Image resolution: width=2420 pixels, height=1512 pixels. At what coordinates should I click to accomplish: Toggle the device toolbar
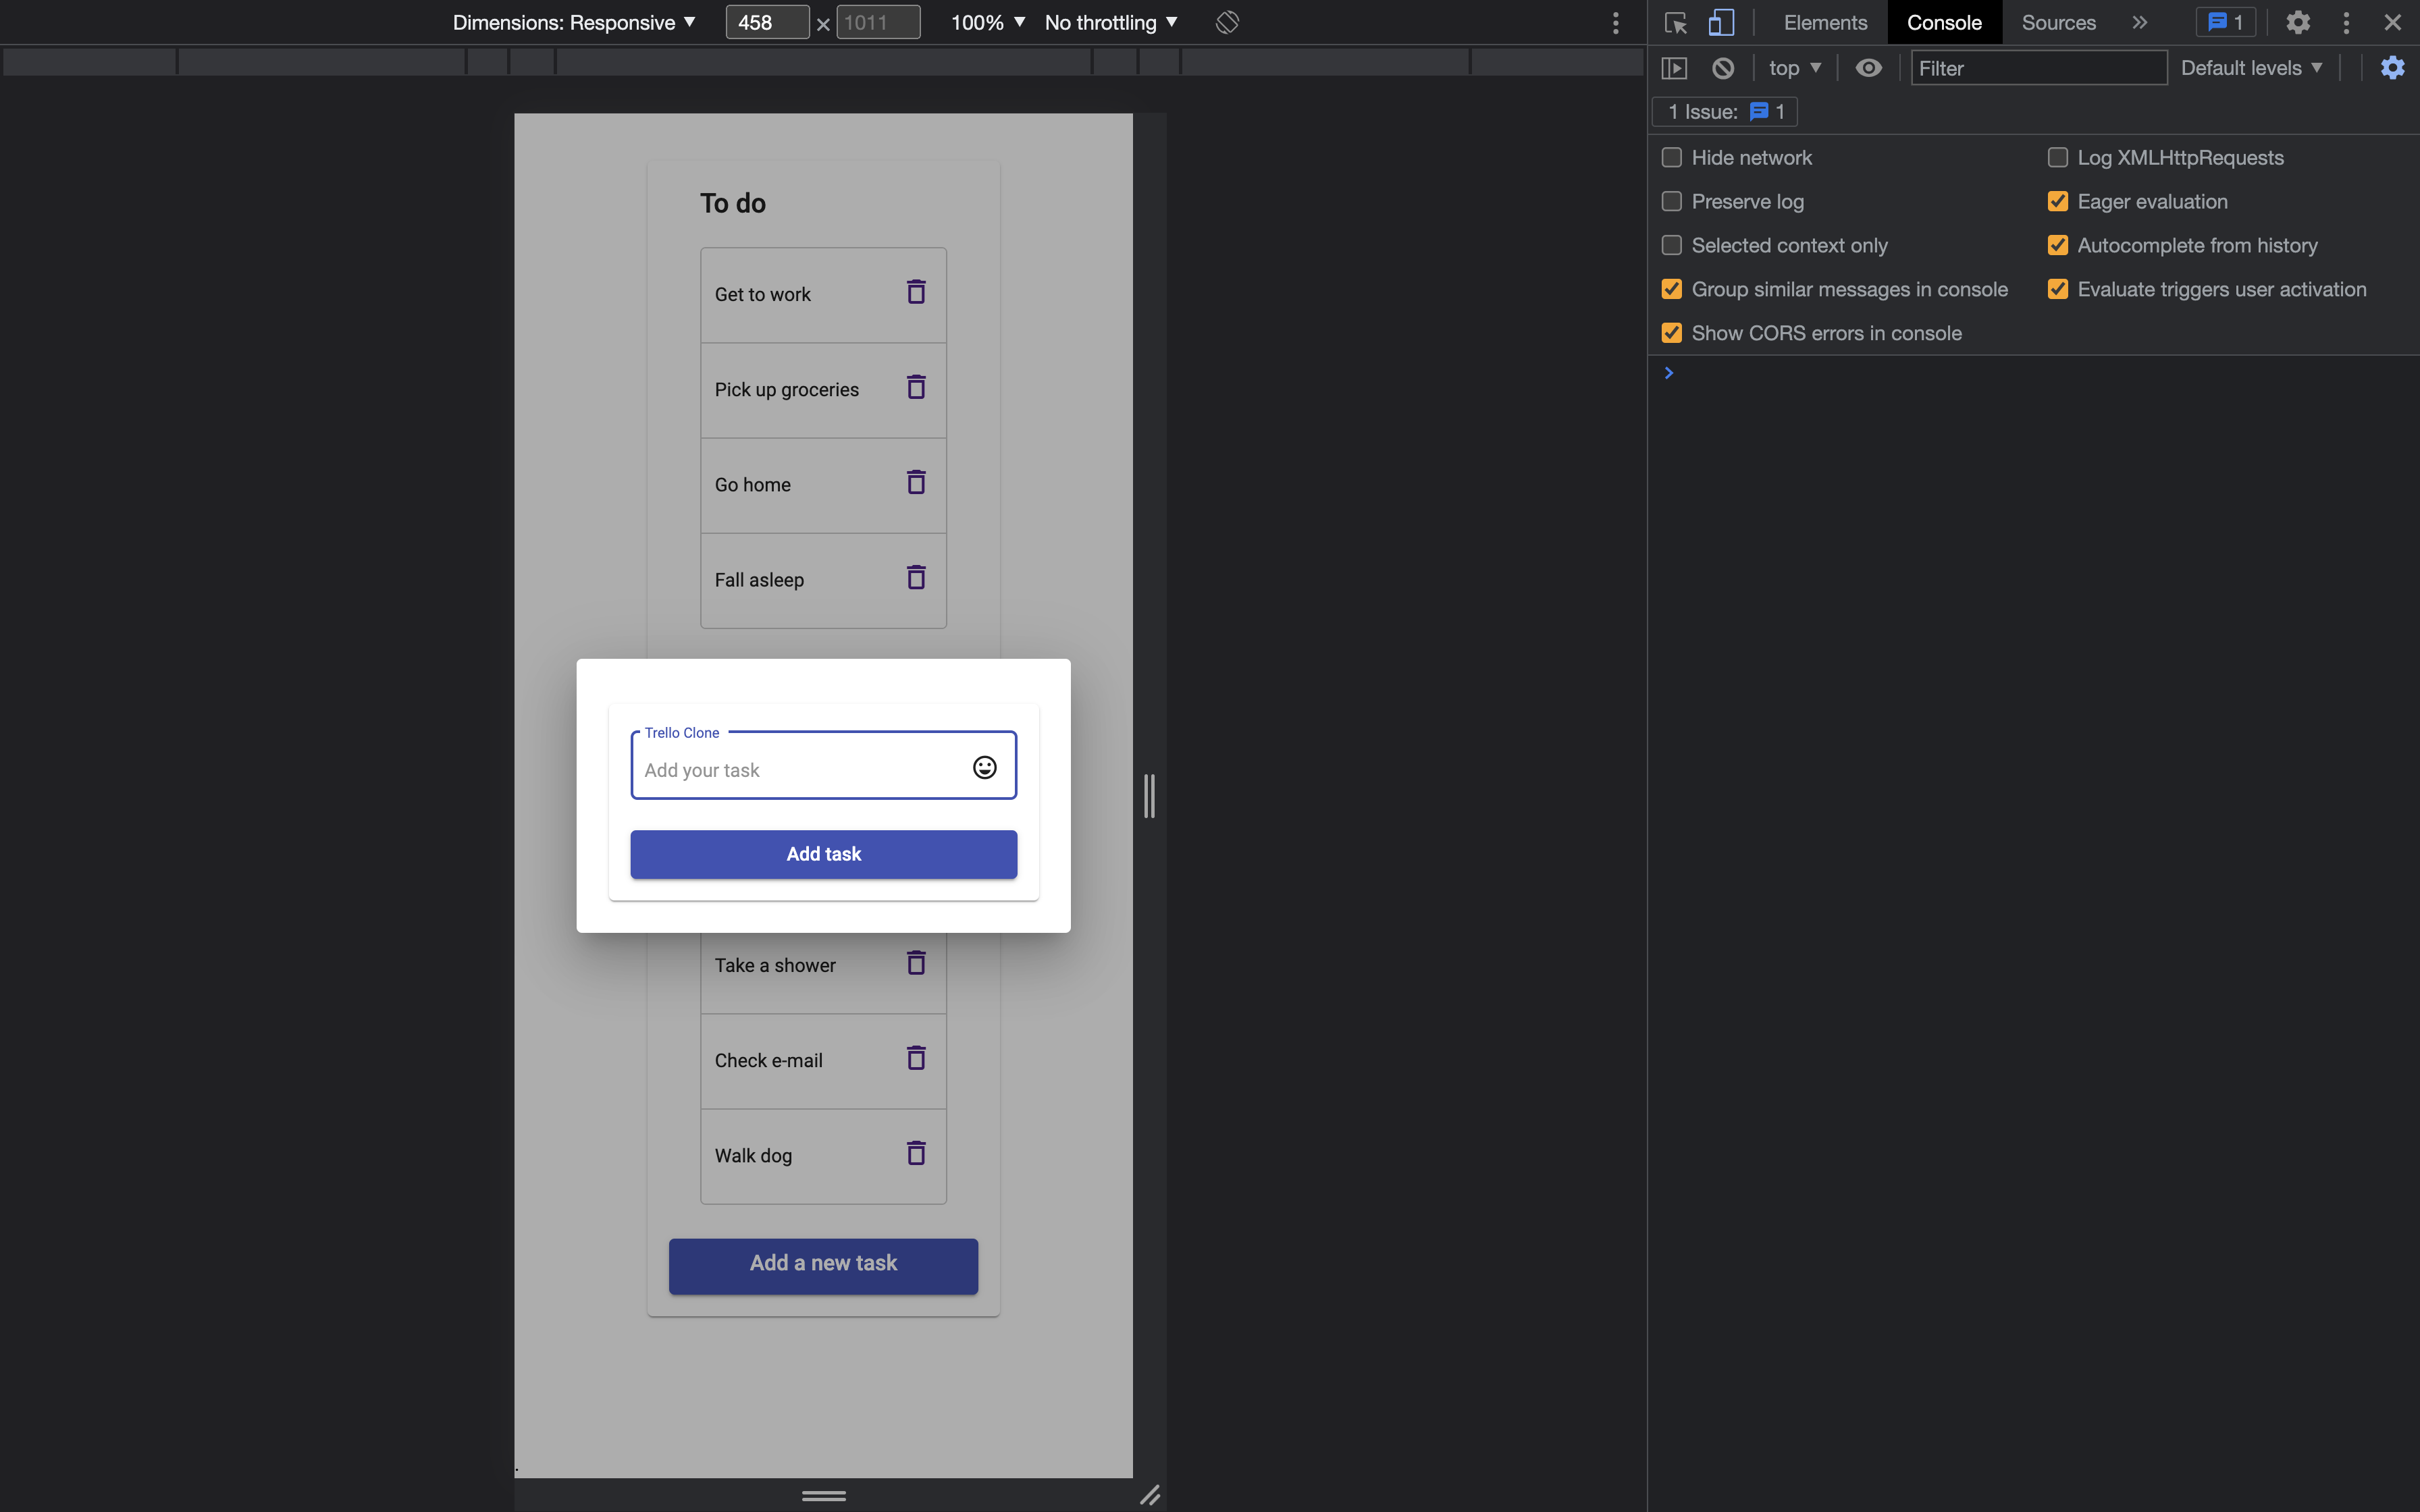click(1721, 21)
